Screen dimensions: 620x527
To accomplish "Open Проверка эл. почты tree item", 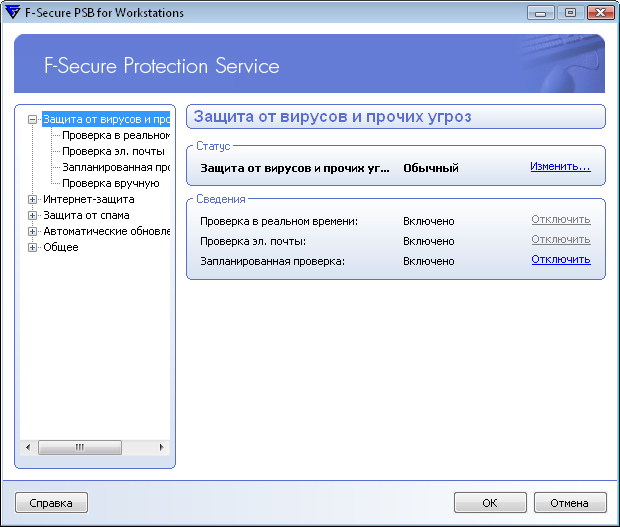I will [113, 151].
